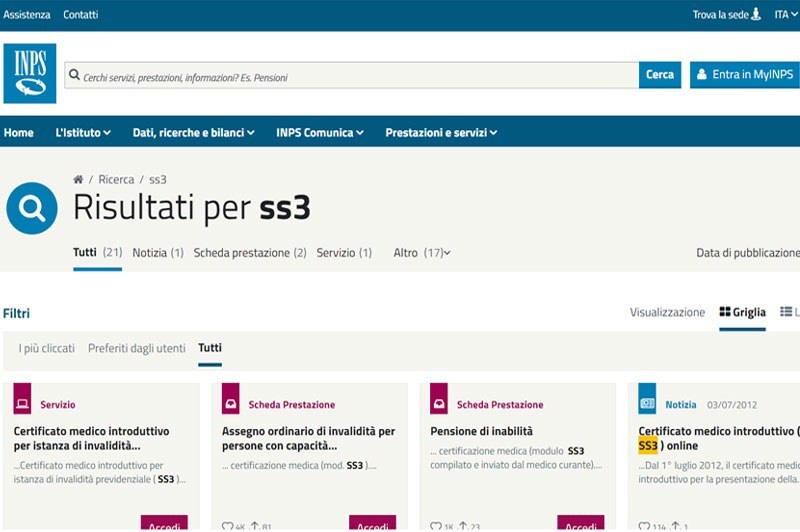Click Accedi on Certificato medico Servizio card
The image size is (800, 532).
[x=164, y=523]
